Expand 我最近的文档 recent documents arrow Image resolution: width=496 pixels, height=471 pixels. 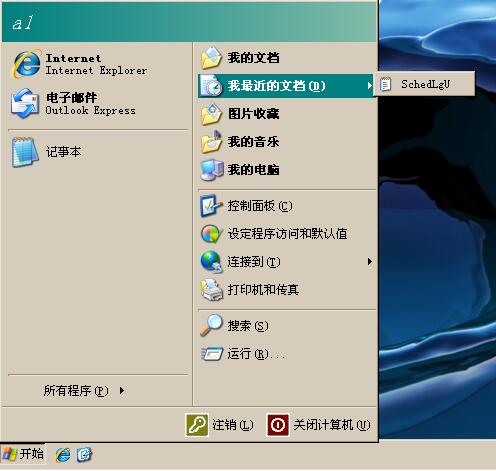click(x=369, y=86)
